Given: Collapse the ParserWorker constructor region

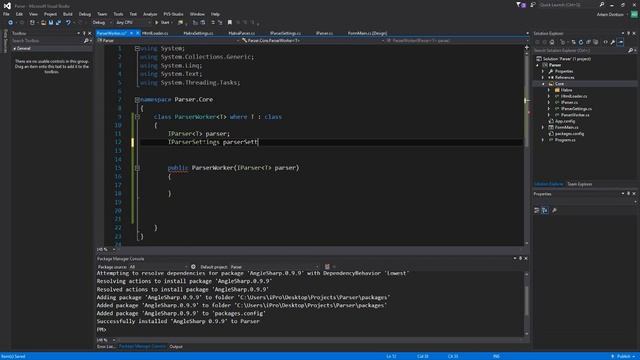Looking at the screenshot, I should (137, 168).
